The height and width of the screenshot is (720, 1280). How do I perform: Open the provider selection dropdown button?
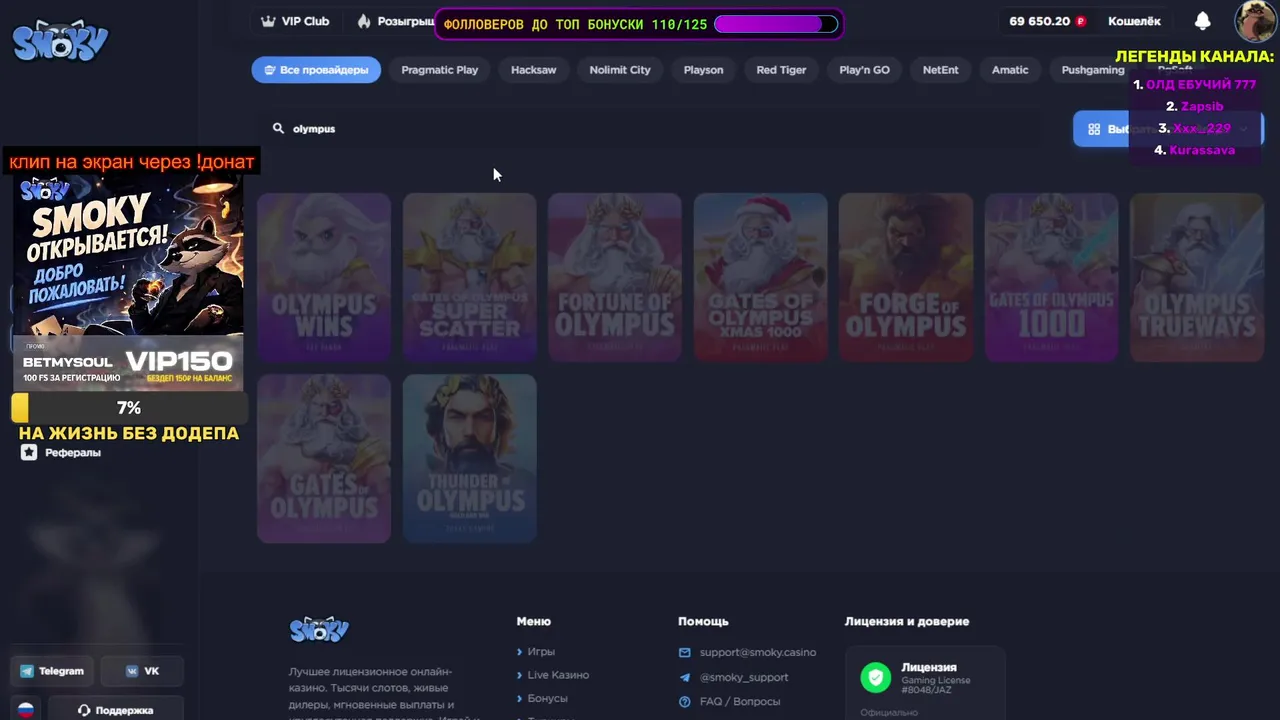click(1168, 129)
